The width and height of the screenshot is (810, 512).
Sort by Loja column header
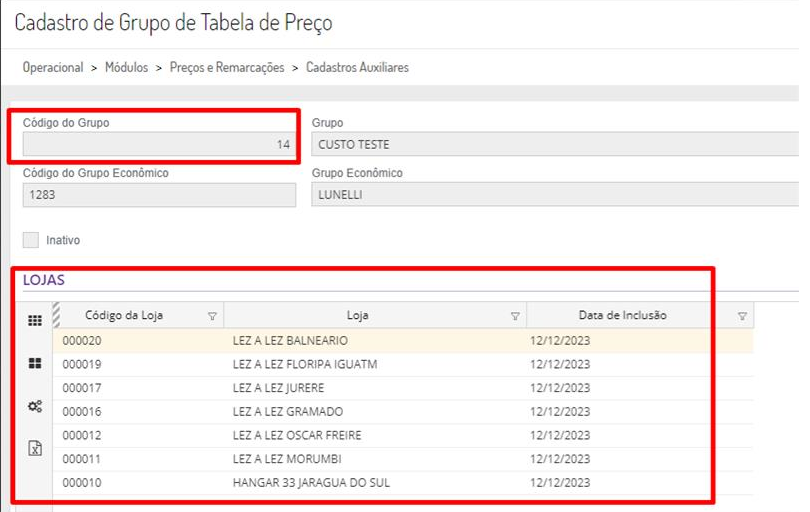pos(357,316)
